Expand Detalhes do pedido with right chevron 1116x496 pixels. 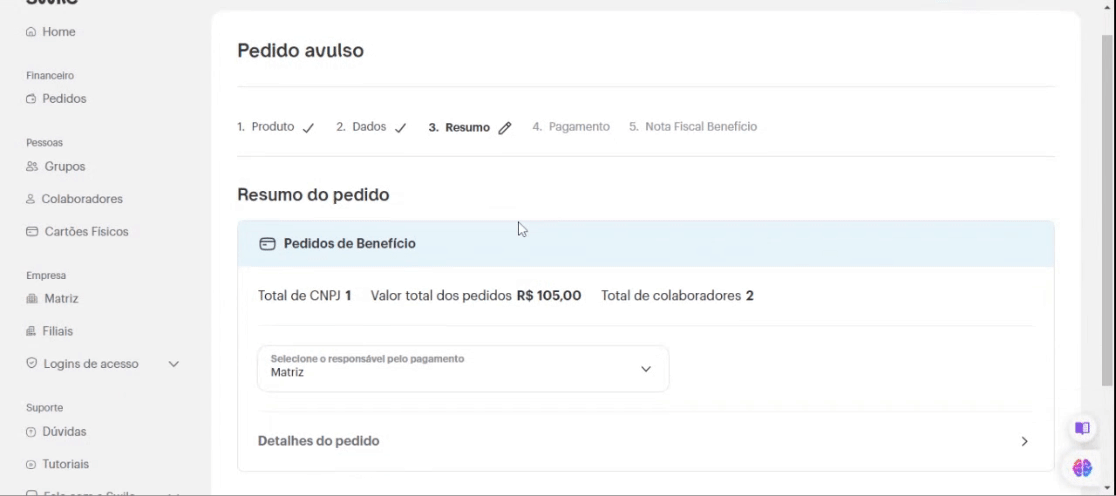(1024, 441)
